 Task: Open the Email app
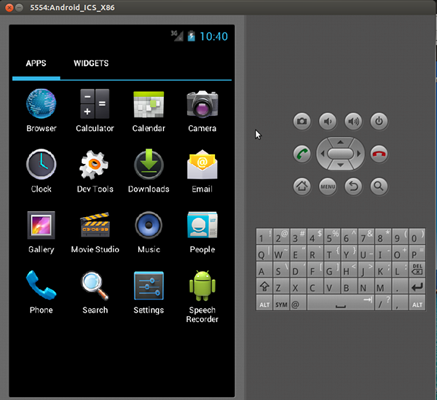point(202,171)
